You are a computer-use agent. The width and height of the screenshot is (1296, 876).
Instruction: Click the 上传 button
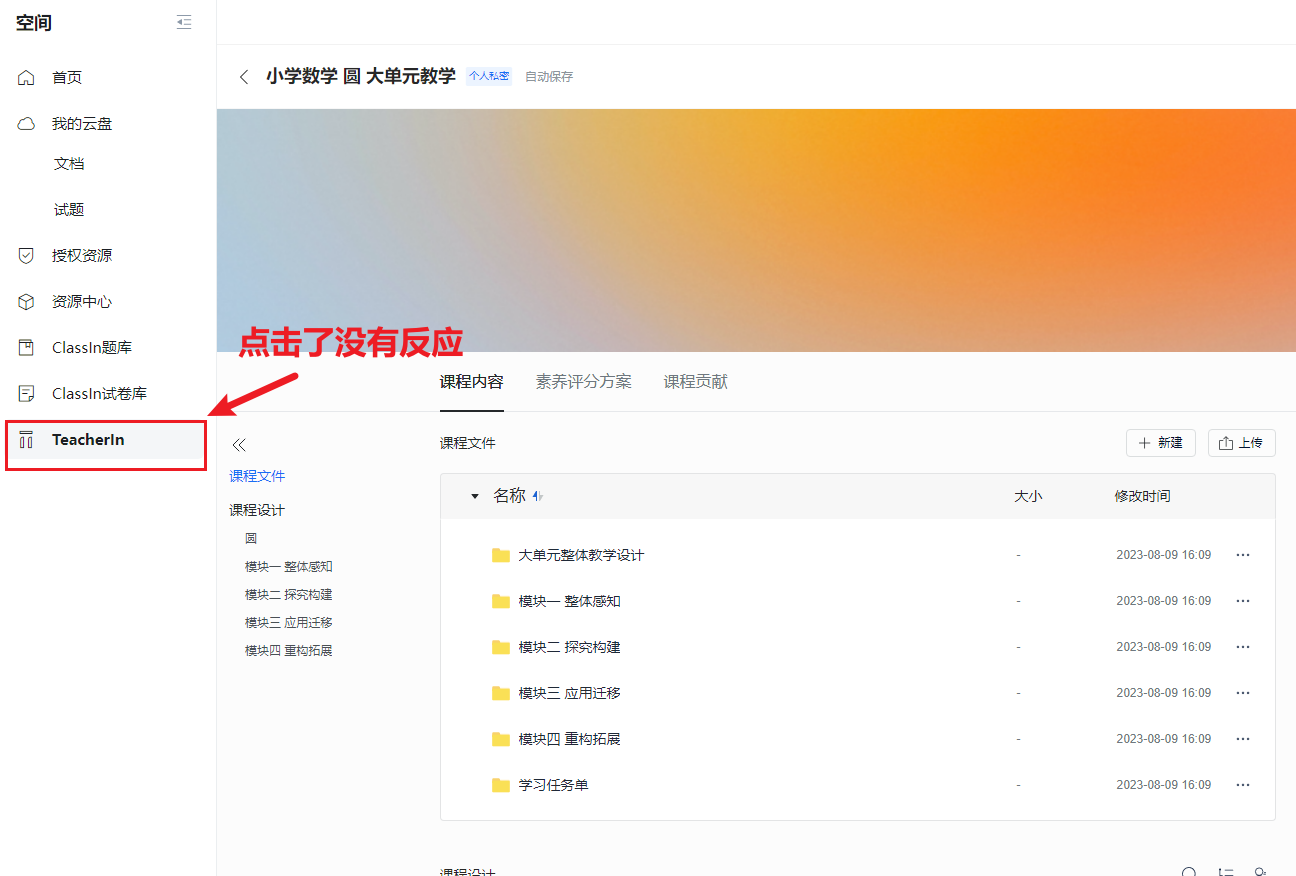[1242, 443]
